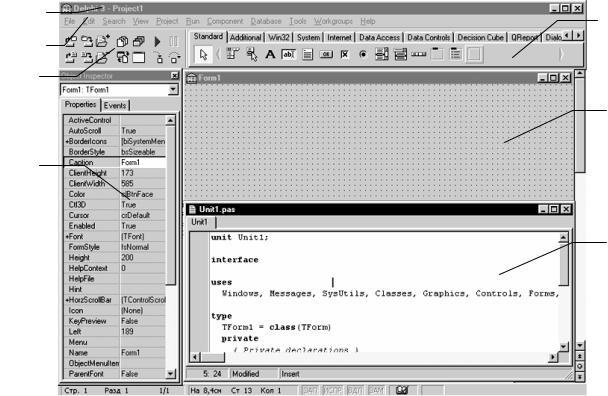This screenshot has height=396, width=608.
Task: Pick the RadioButton component from the palette
Action: coord(363,54)
